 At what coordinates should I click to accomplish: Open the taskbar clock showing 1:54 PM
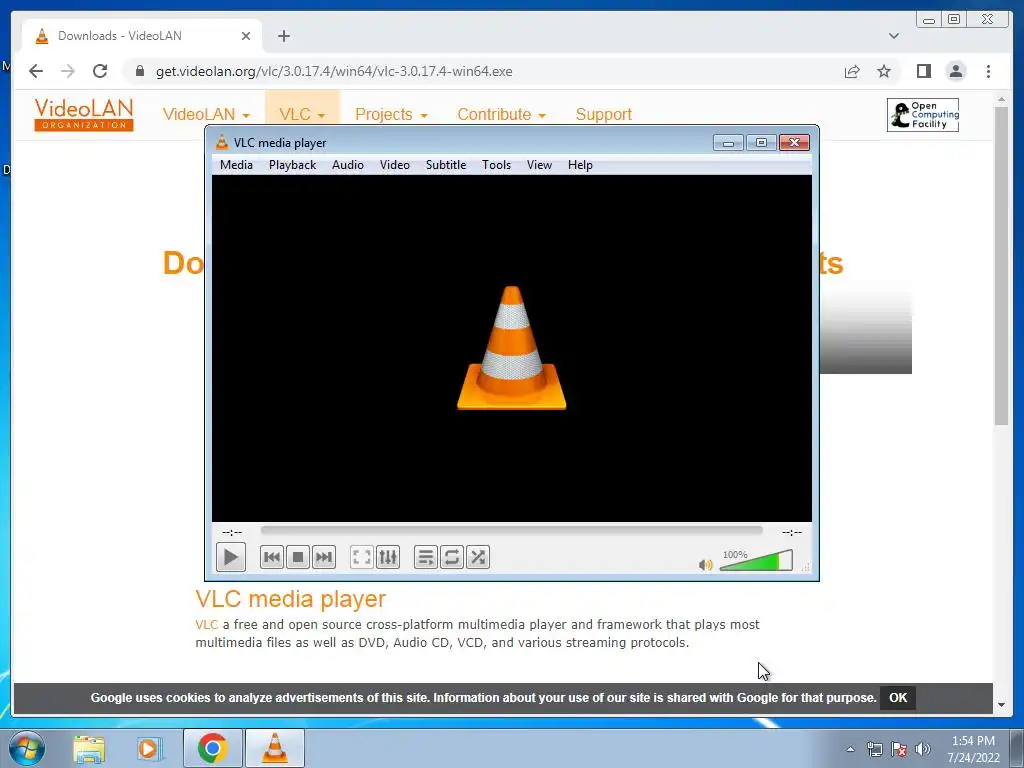click(973, 749)
